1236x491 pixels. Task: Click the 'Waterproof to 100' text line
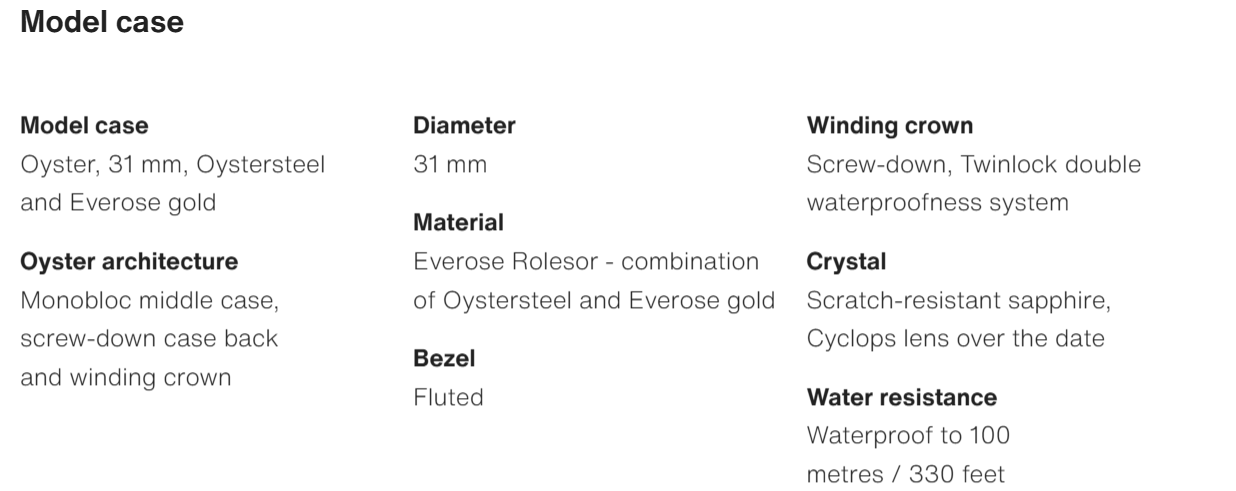(908, 436)
